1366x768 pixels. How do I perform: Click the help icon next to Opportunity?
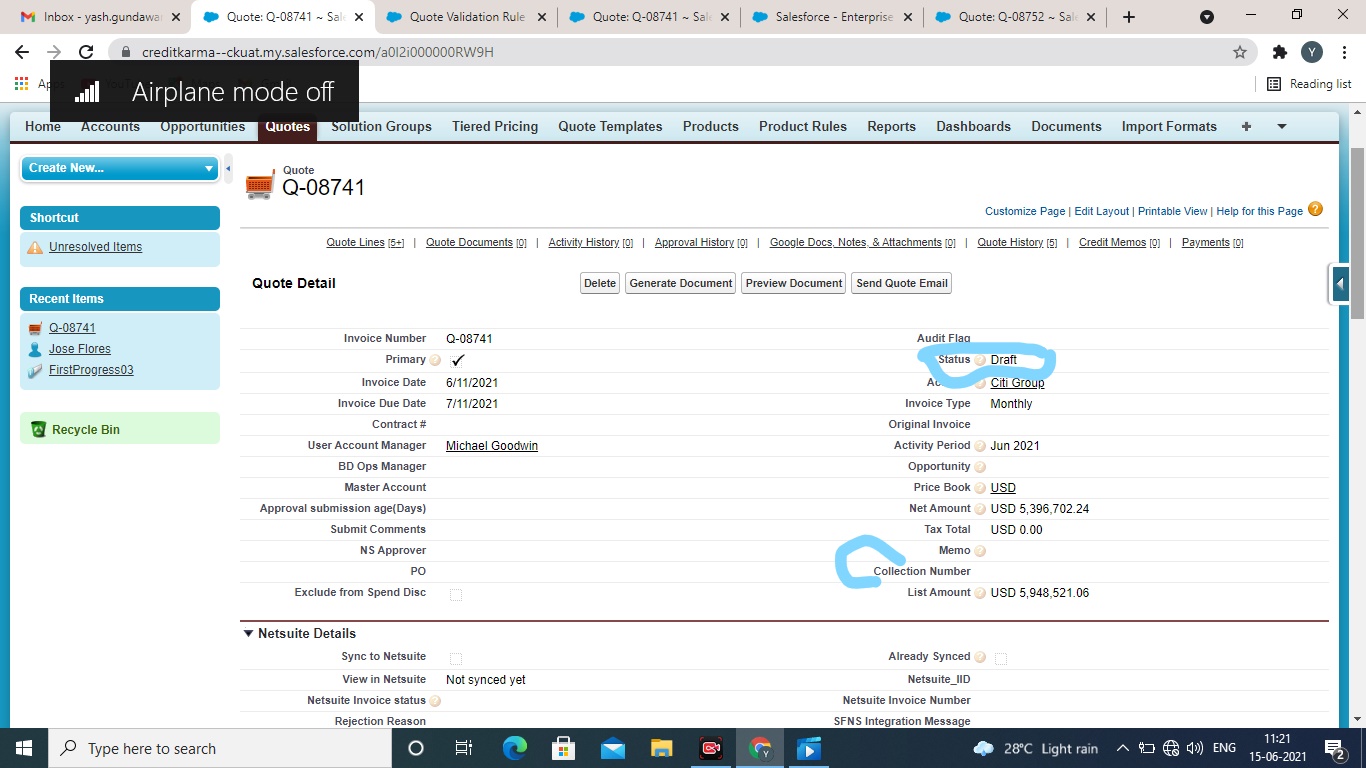pyautogui.click(x=980, y=467)
